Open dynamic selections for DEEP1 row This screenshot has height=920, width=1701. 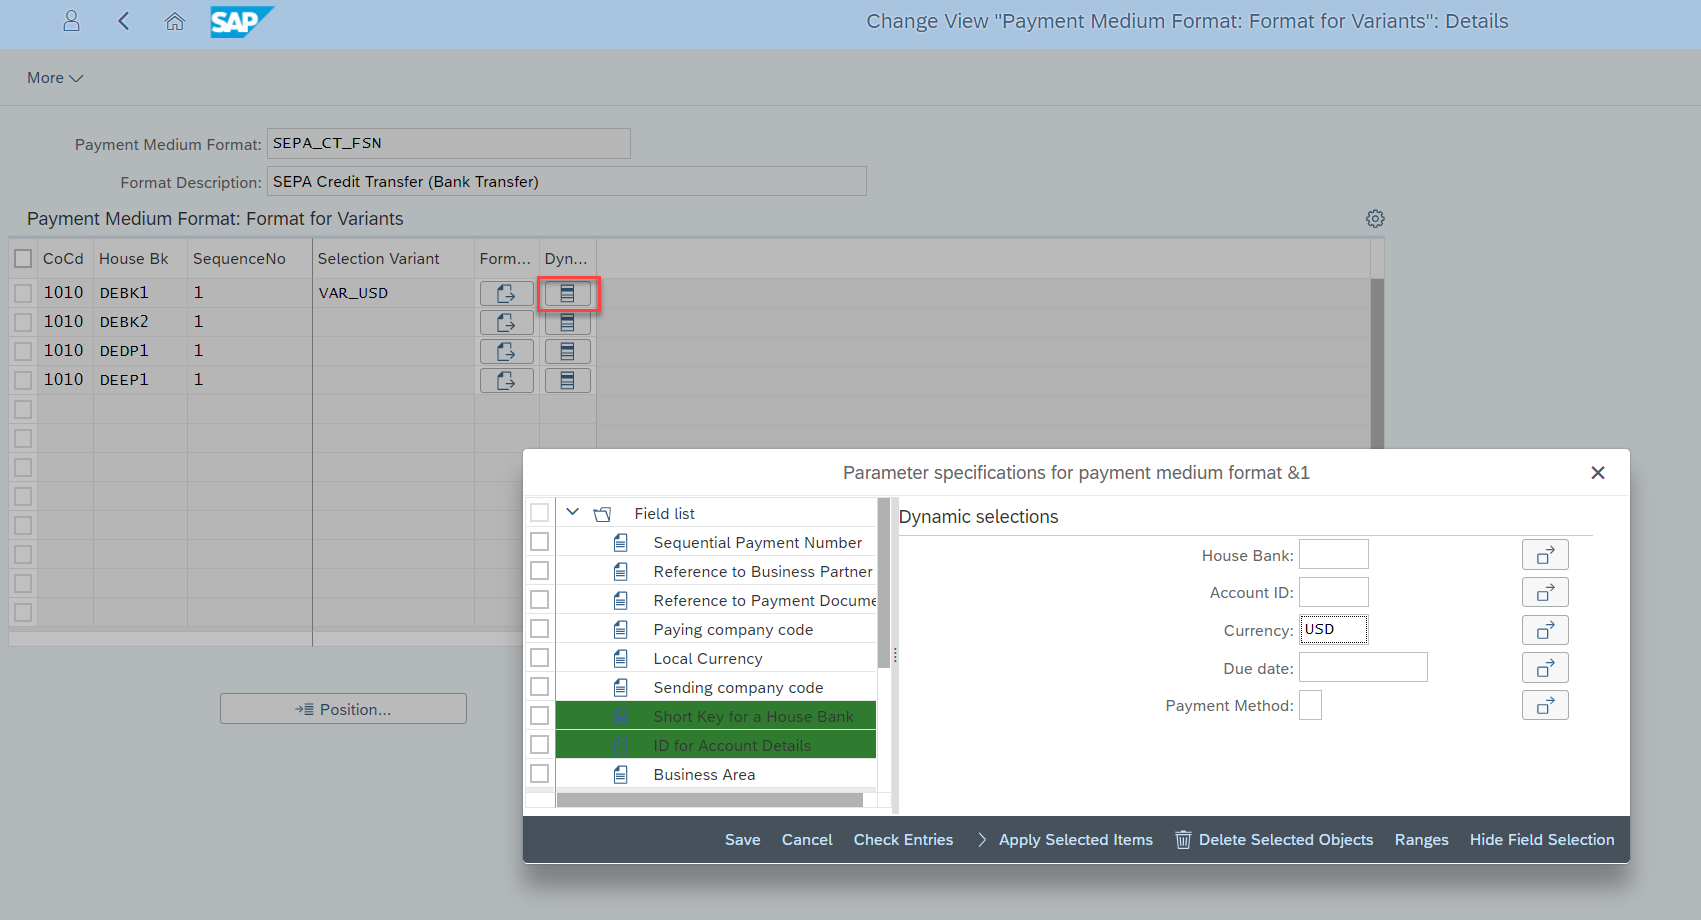(x=567, y=380)
